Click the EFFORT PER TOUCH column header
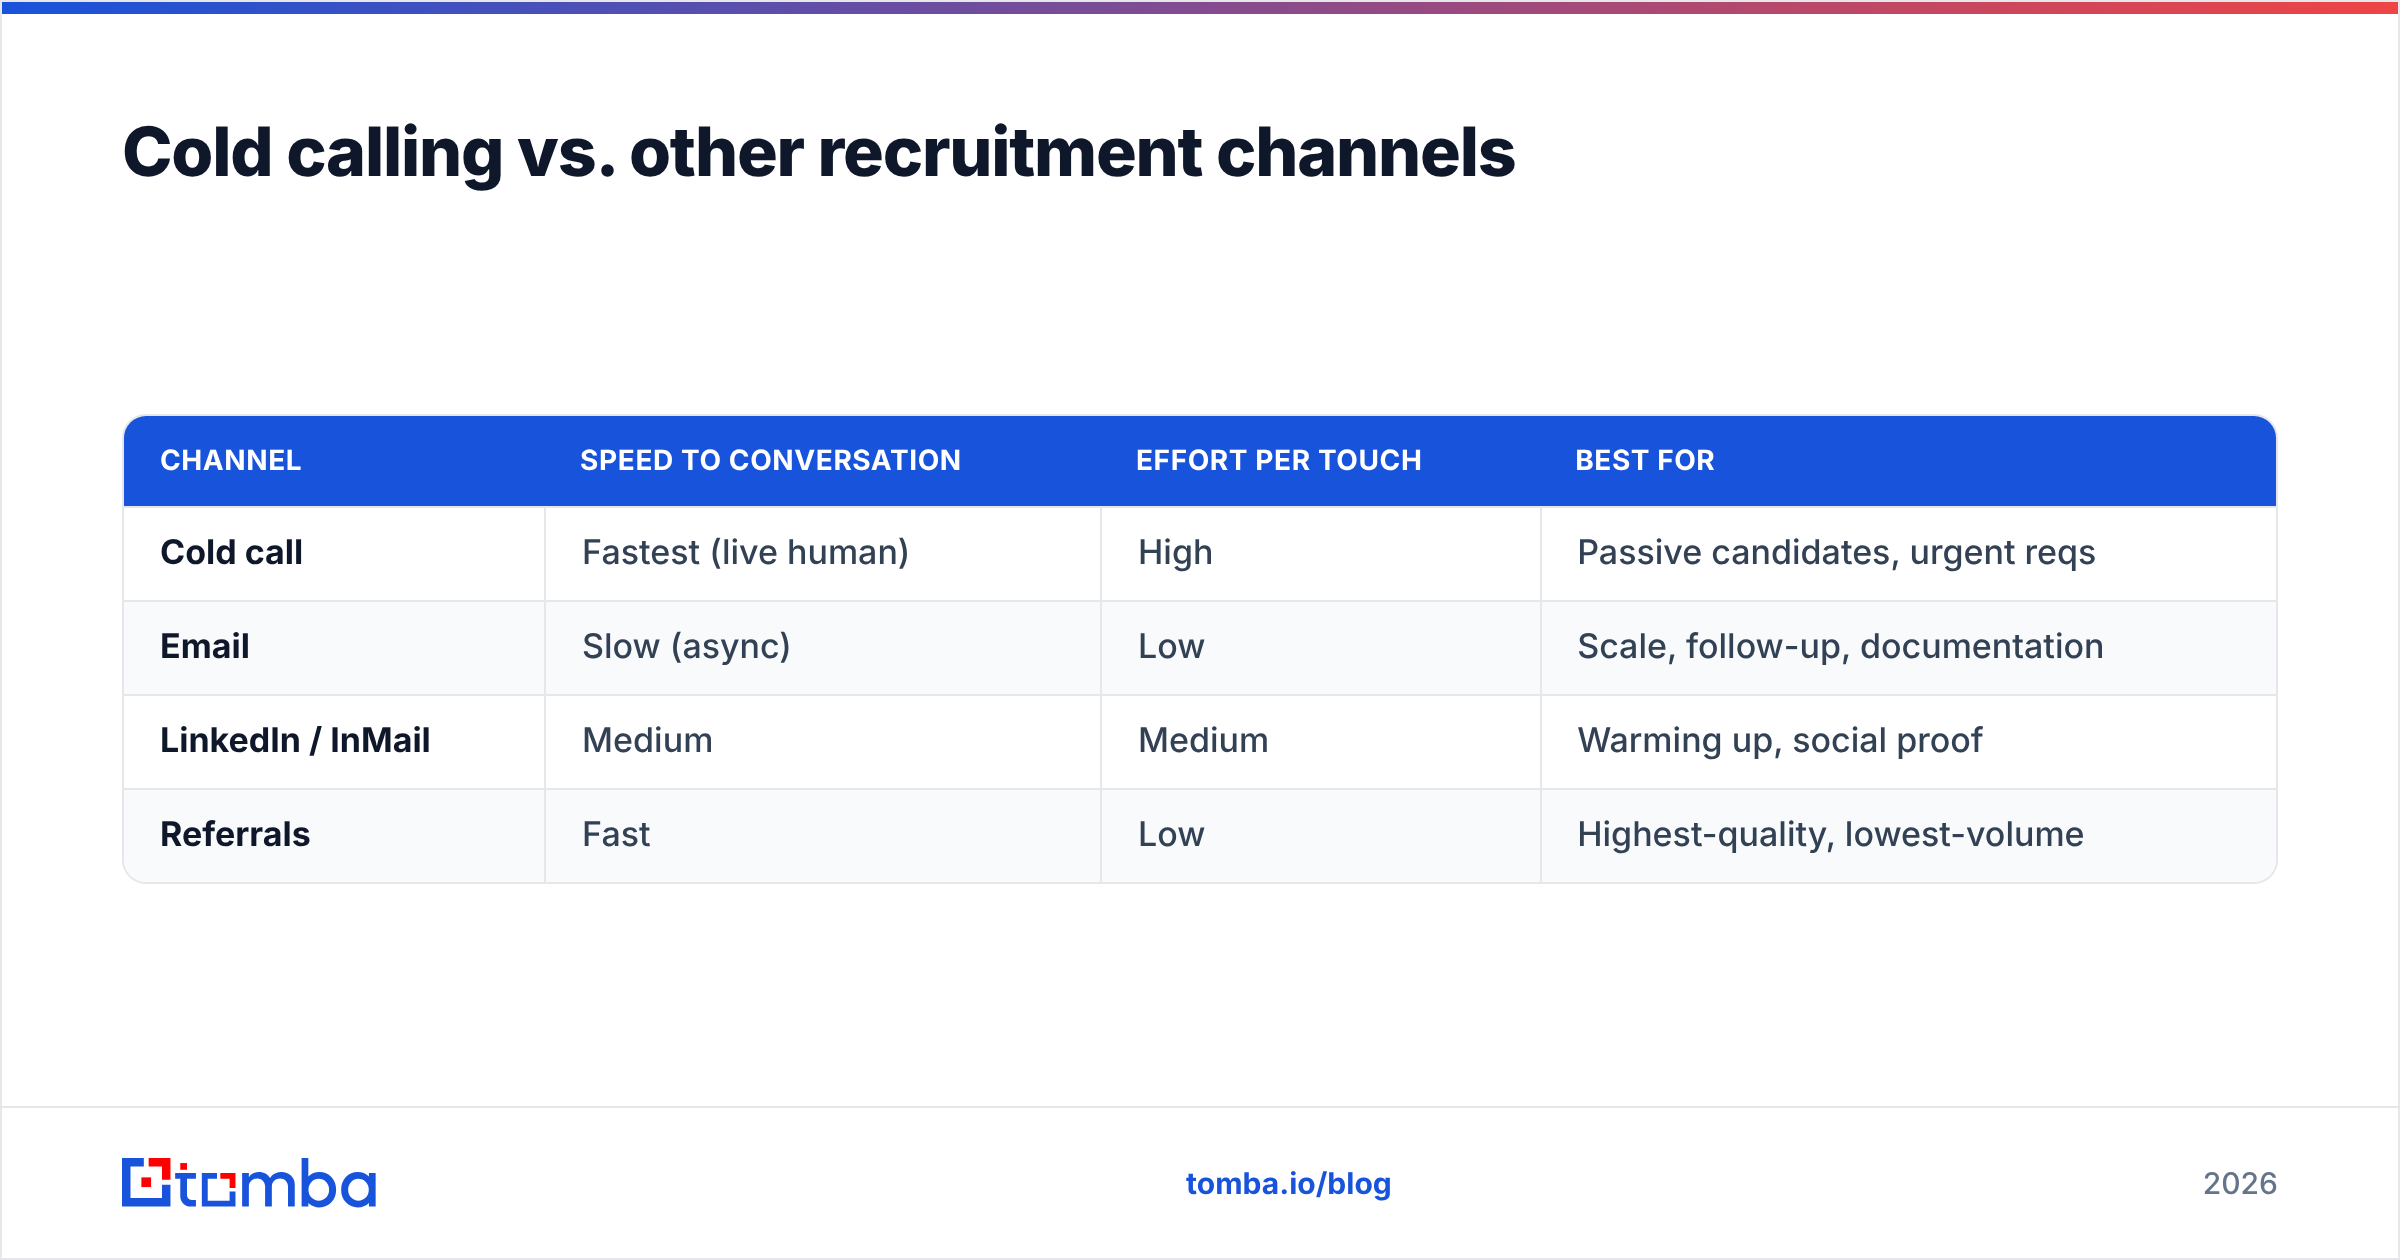 pyautogui.click(x=1278, y=460)
